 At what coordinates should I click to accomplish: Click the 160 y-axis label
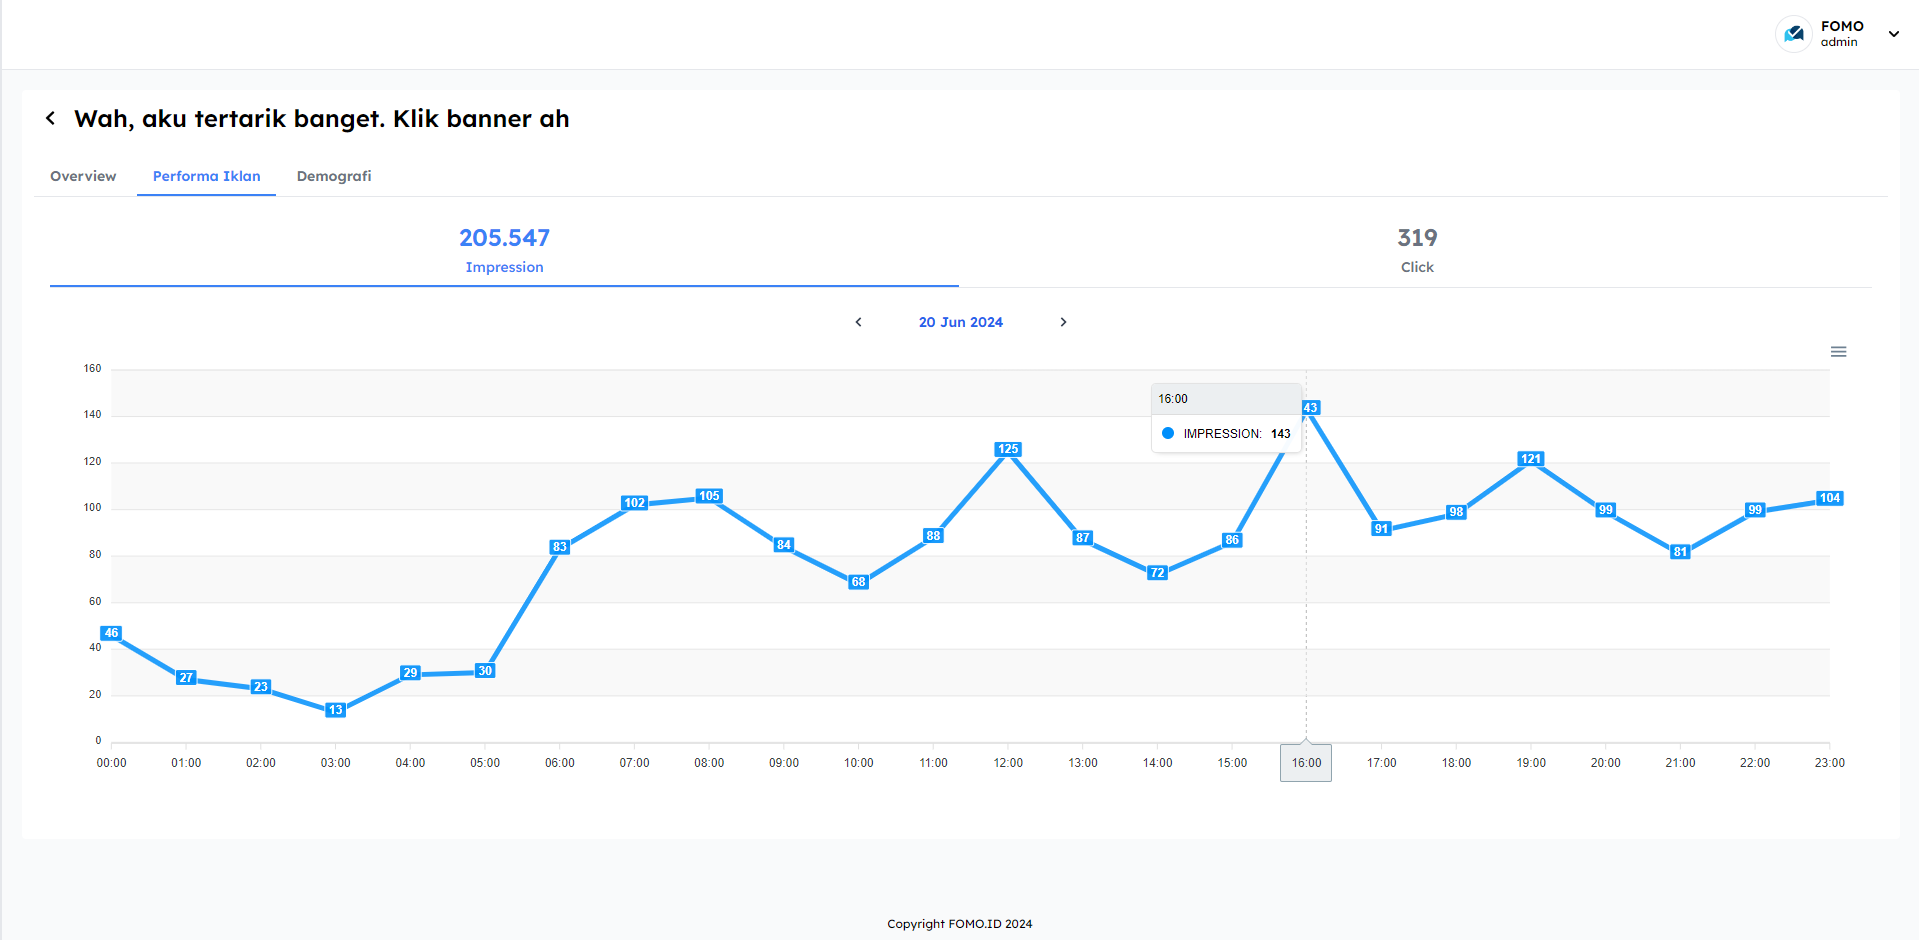point(92,368)
